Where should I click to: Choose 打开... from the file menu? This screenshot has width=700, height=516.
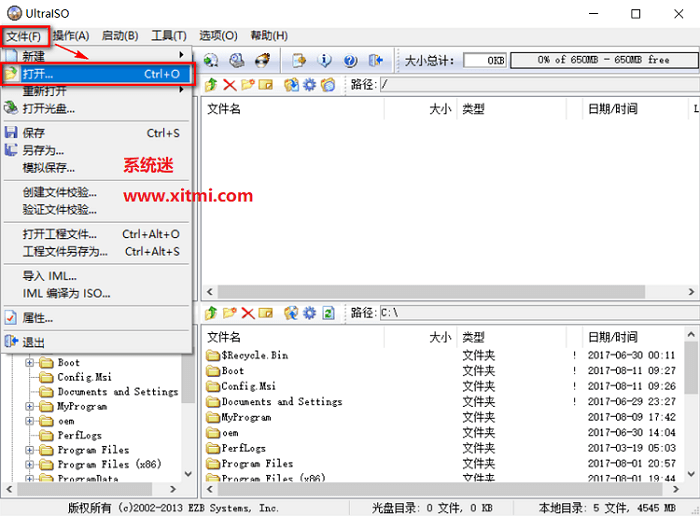(x=97, y=74)
